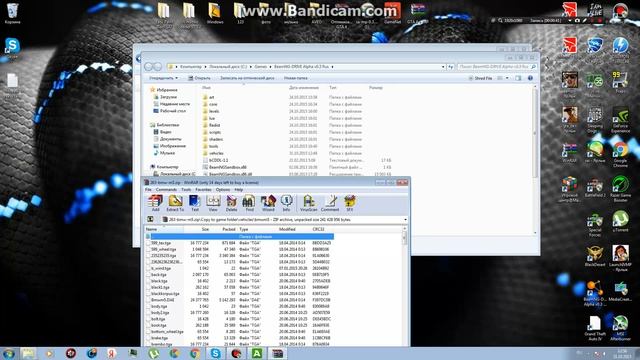Select Computer in Explorer navigation pane
Screen dimensions: 640x360
tap(164, 167)
